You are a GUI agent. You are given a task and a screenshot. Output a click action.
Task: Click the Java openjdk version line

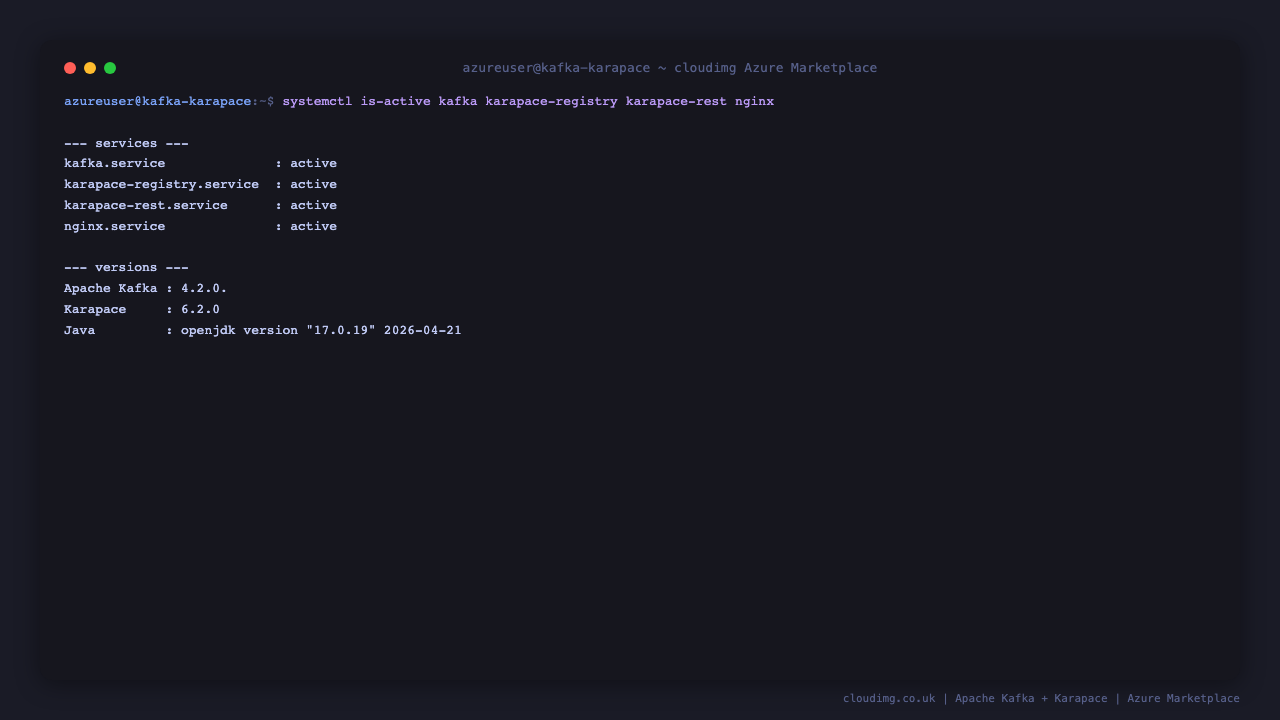click(263, 331)
